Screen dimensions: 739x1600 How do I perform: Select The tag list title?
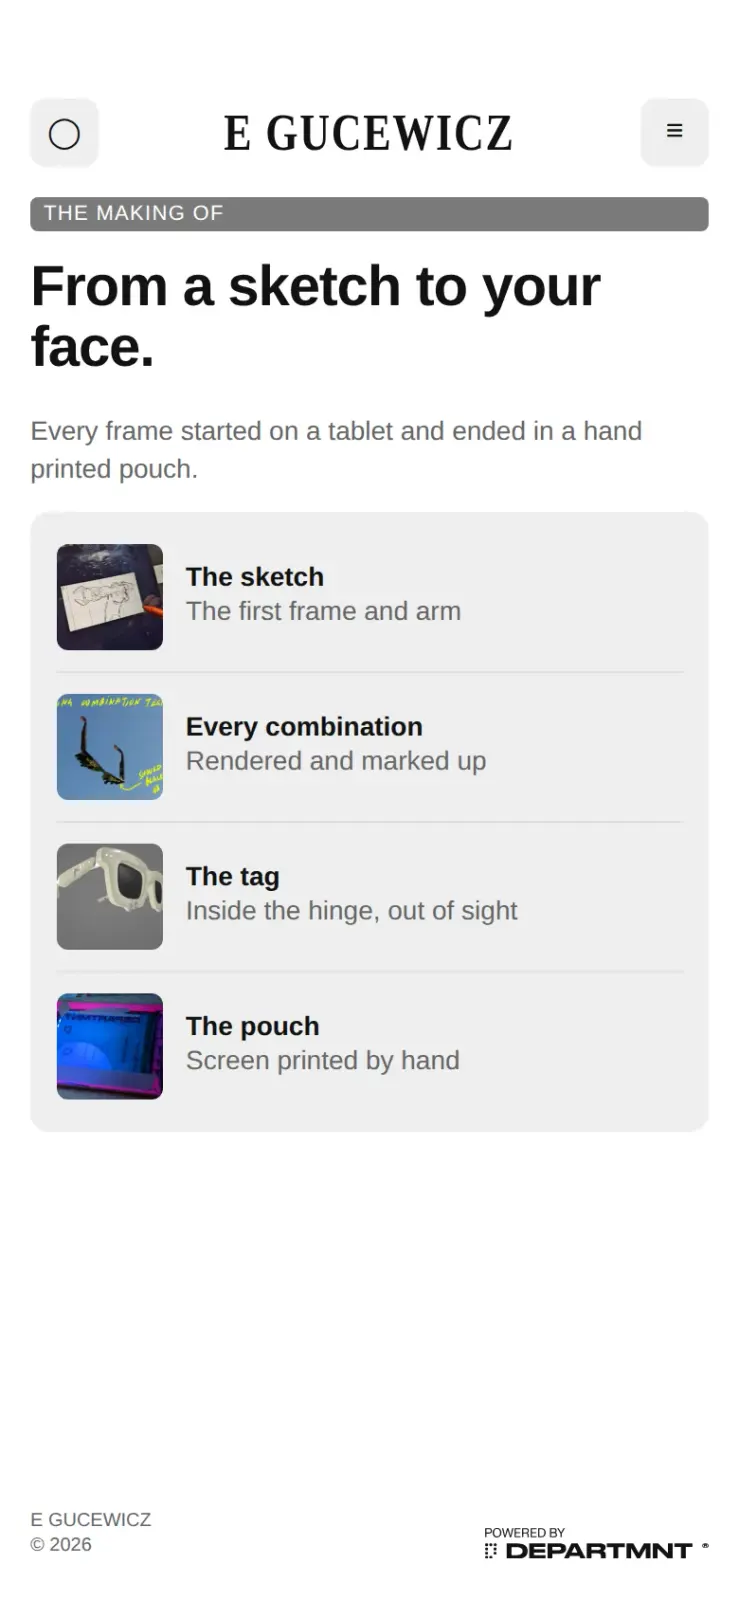233,877
